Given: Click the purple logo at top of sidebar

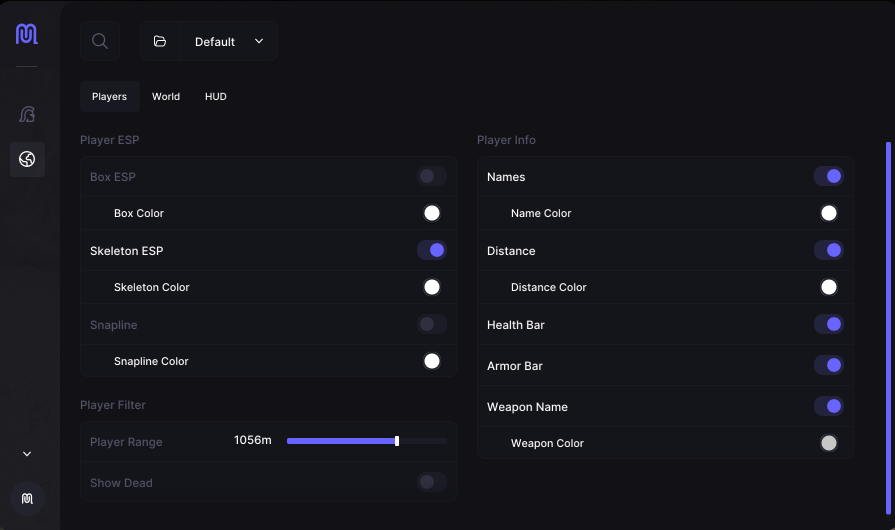Looking at the screenshot, I should click(27, 34).
